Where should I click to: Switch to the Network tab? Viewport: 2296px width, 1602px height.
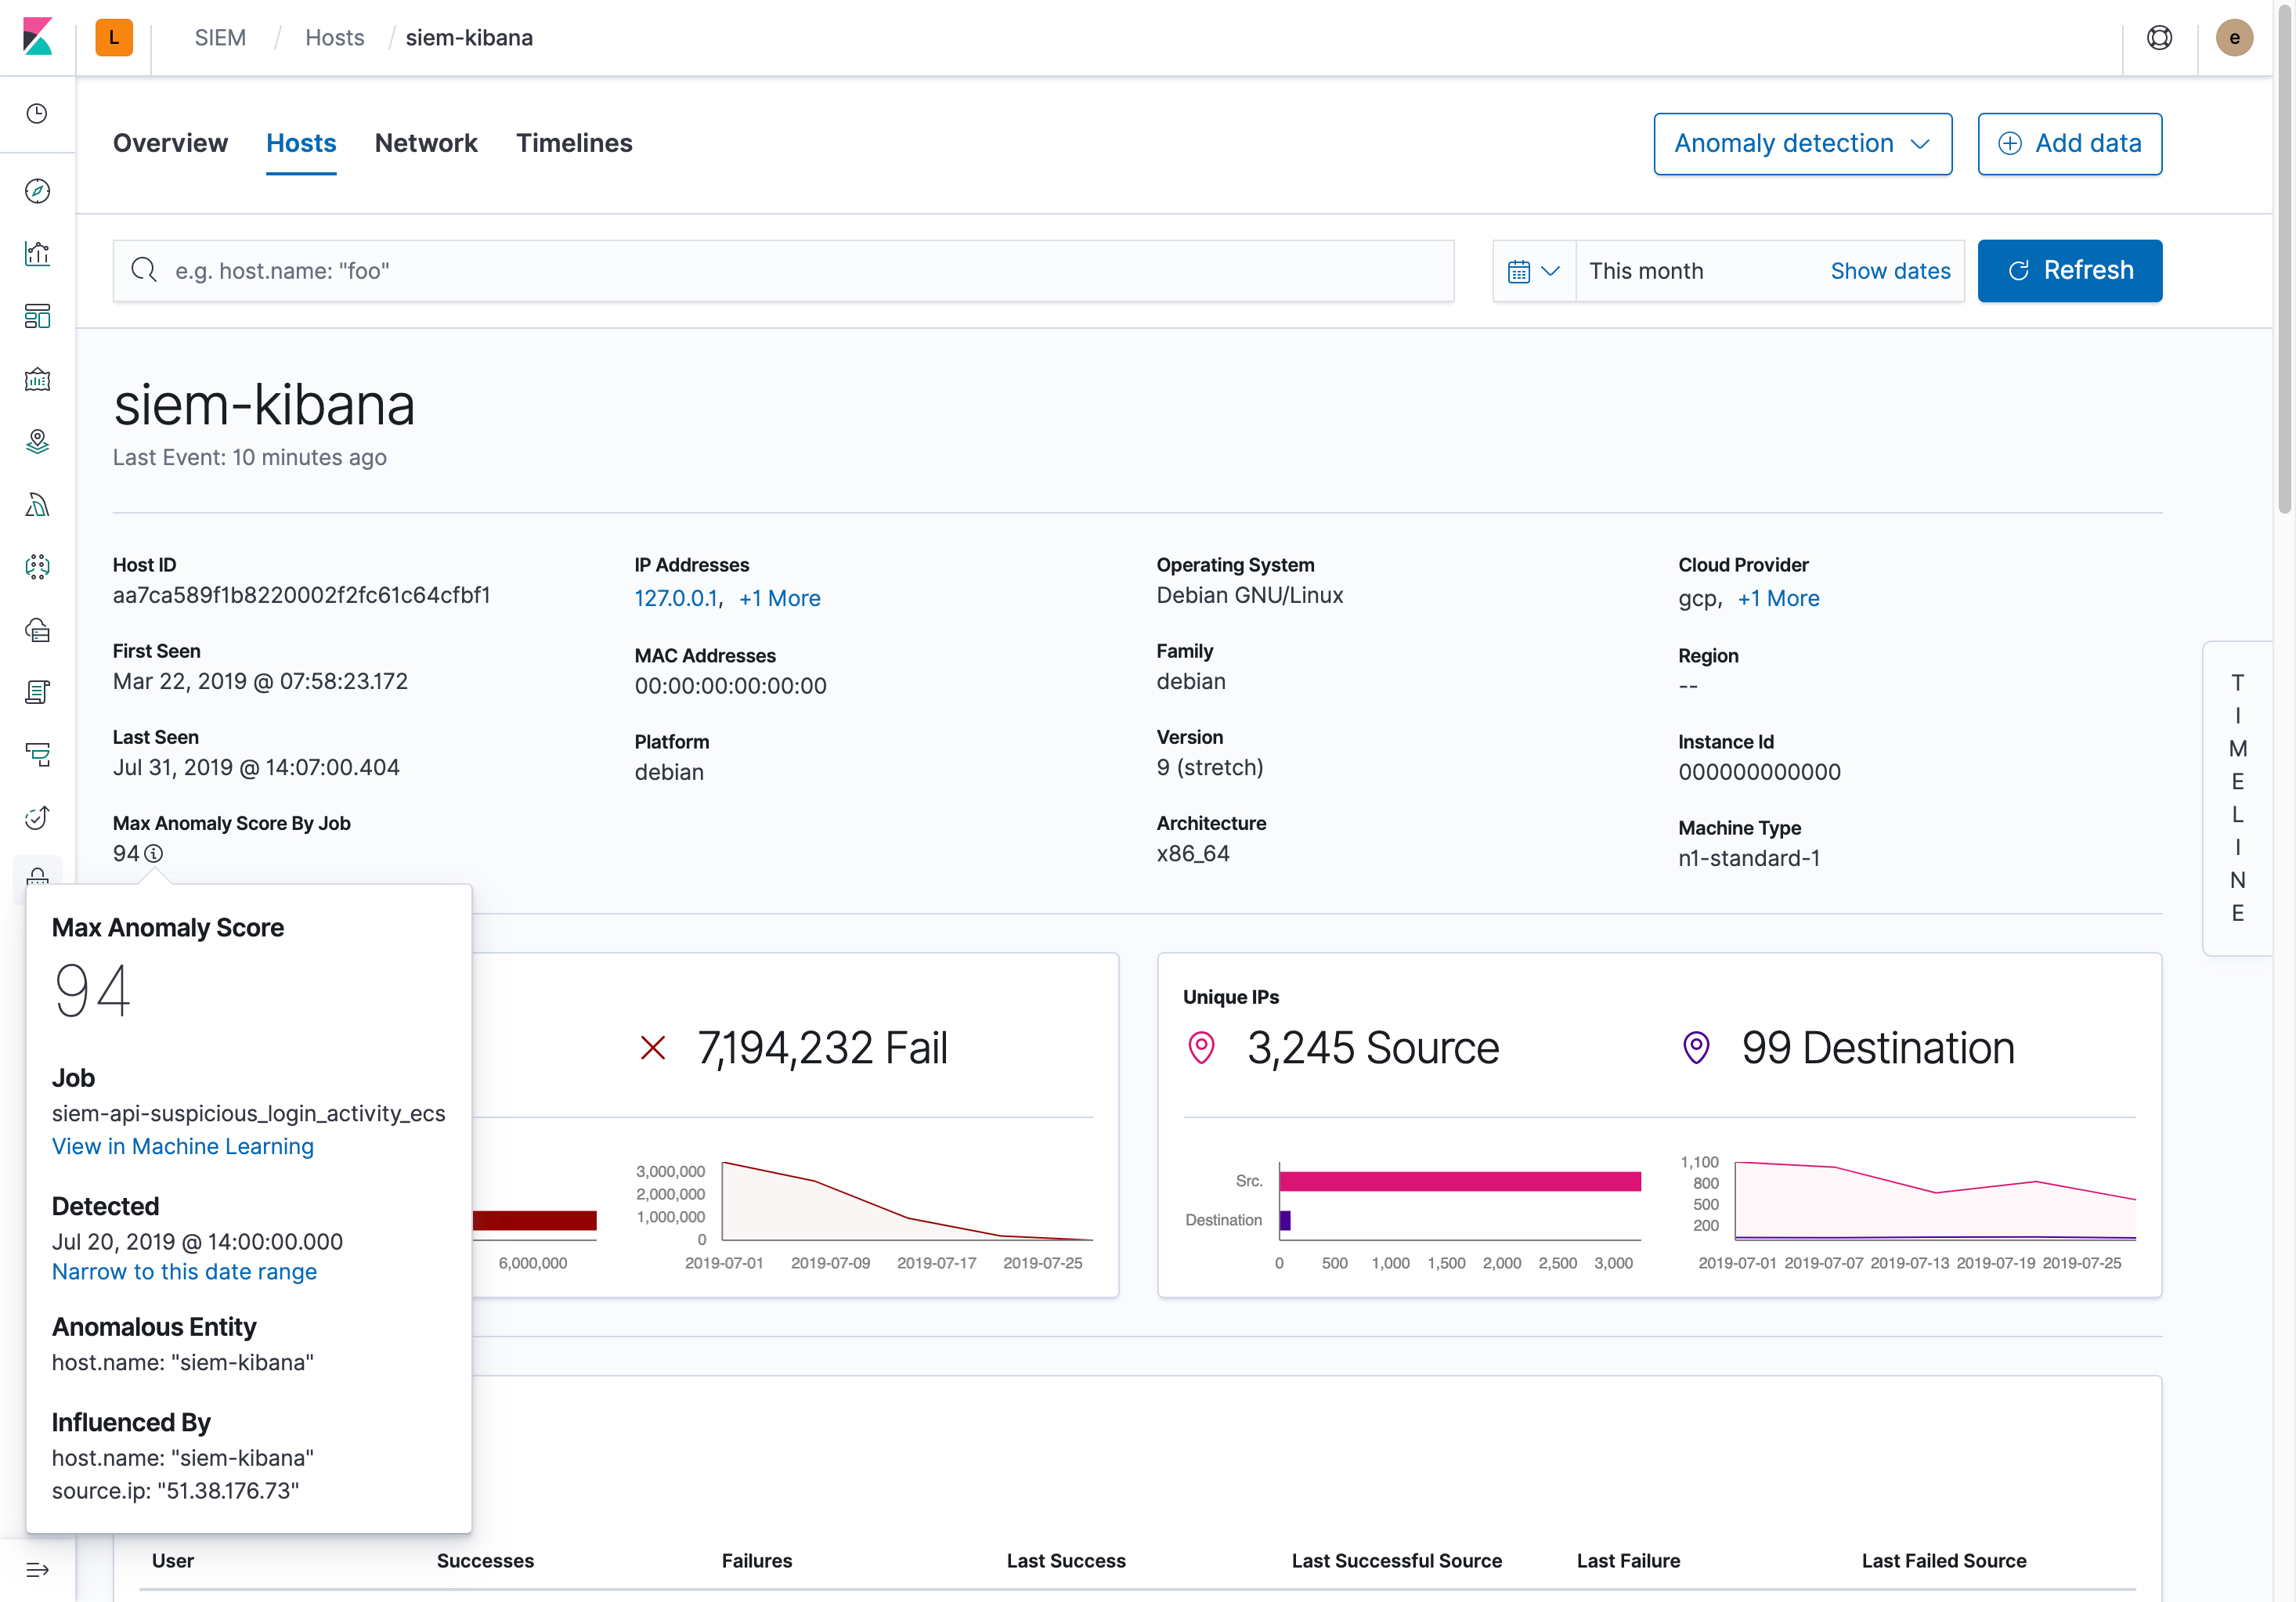(x=426, y=144)
